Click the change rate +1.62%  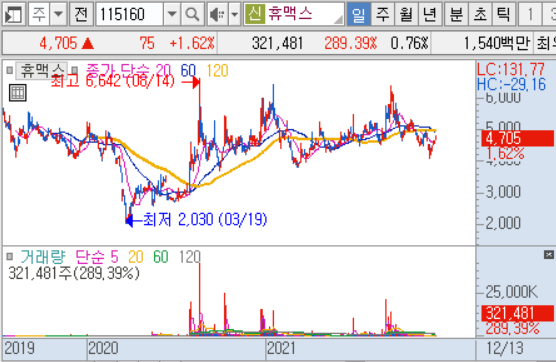click(x=192, y=44)
